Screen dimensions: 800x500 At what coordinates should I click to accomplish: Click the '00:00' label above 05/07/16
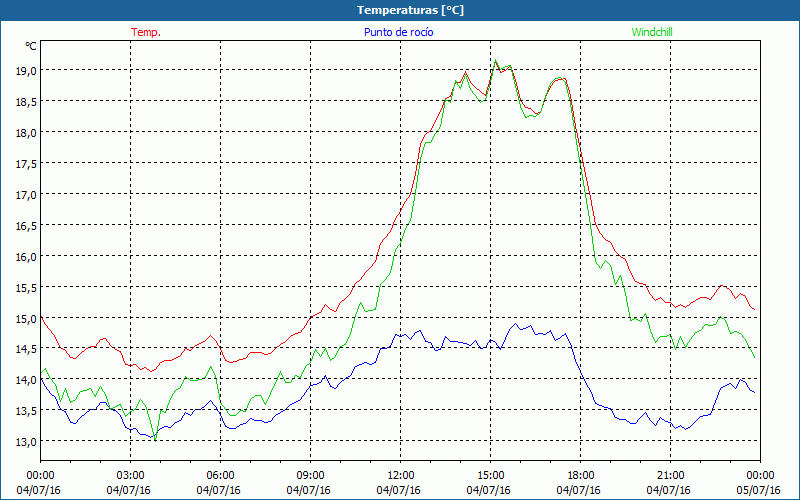tap(760, 476)
